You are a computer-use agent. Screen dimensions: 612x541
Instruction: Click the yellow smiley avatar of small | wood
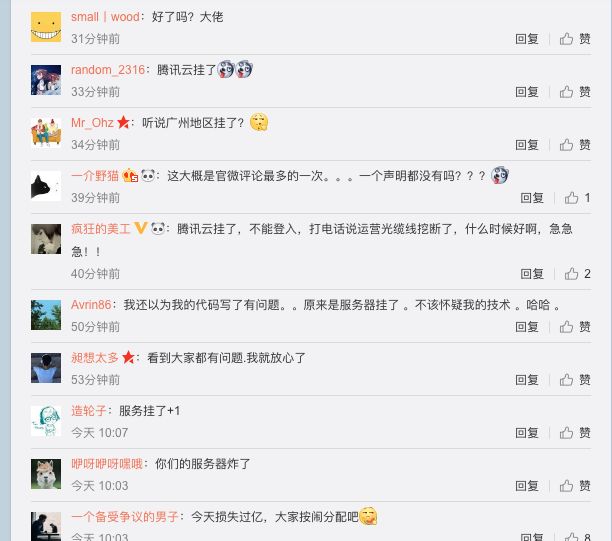click(x=46, y=27)
